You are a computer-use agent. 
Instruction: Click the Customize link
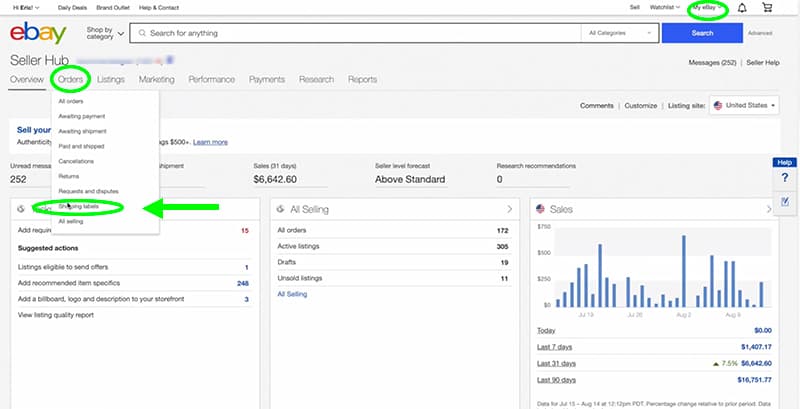click(x=641, y=106)
